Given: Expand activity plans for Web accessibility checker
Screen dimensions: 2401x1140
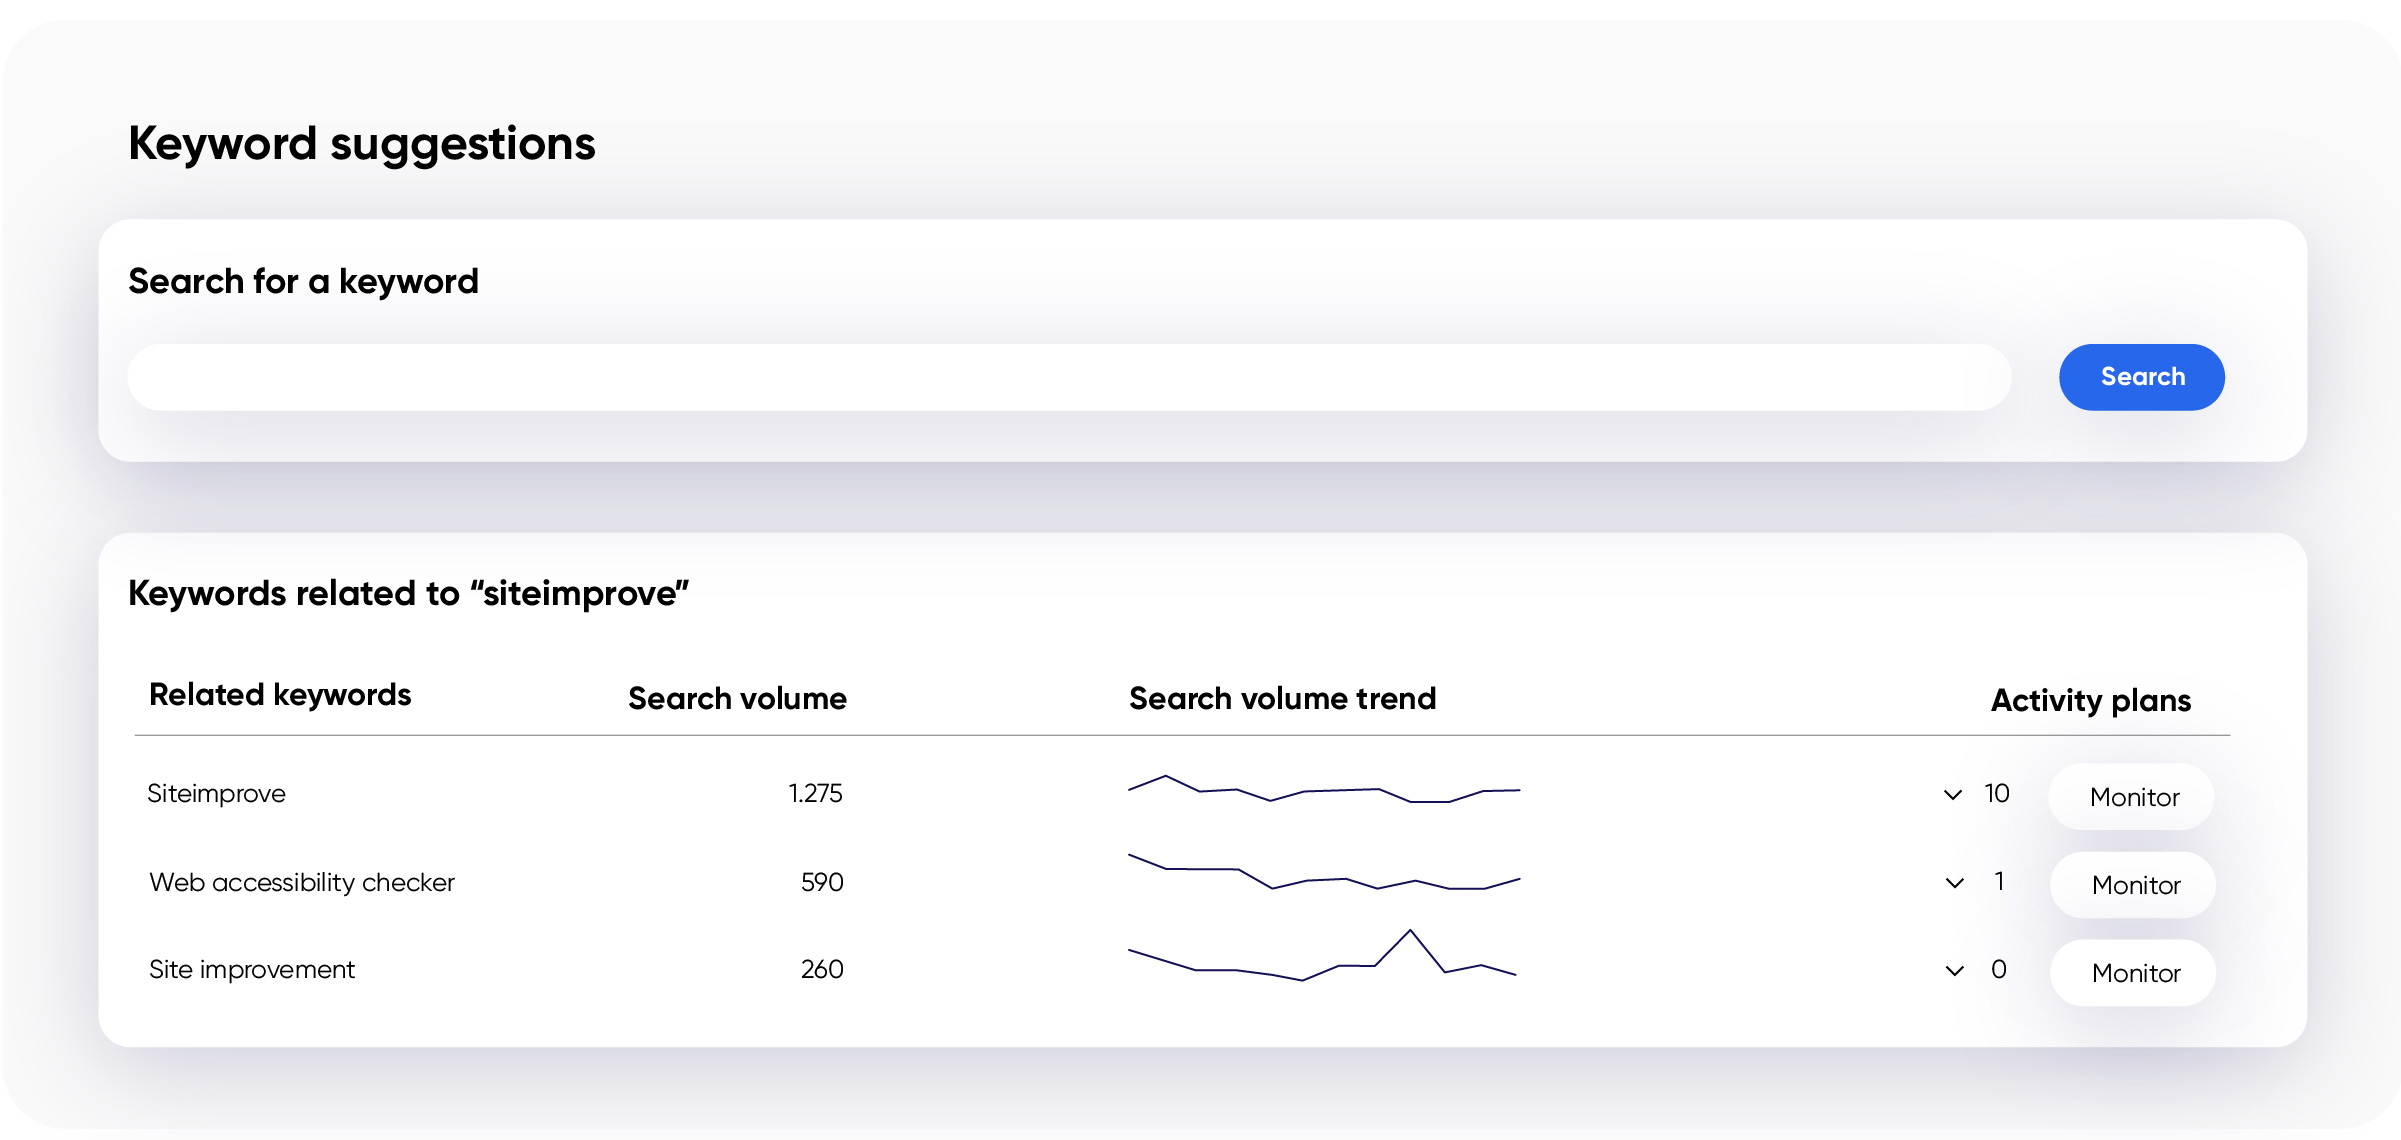Looking at the screenshot, I should [x=1952, y=882].
